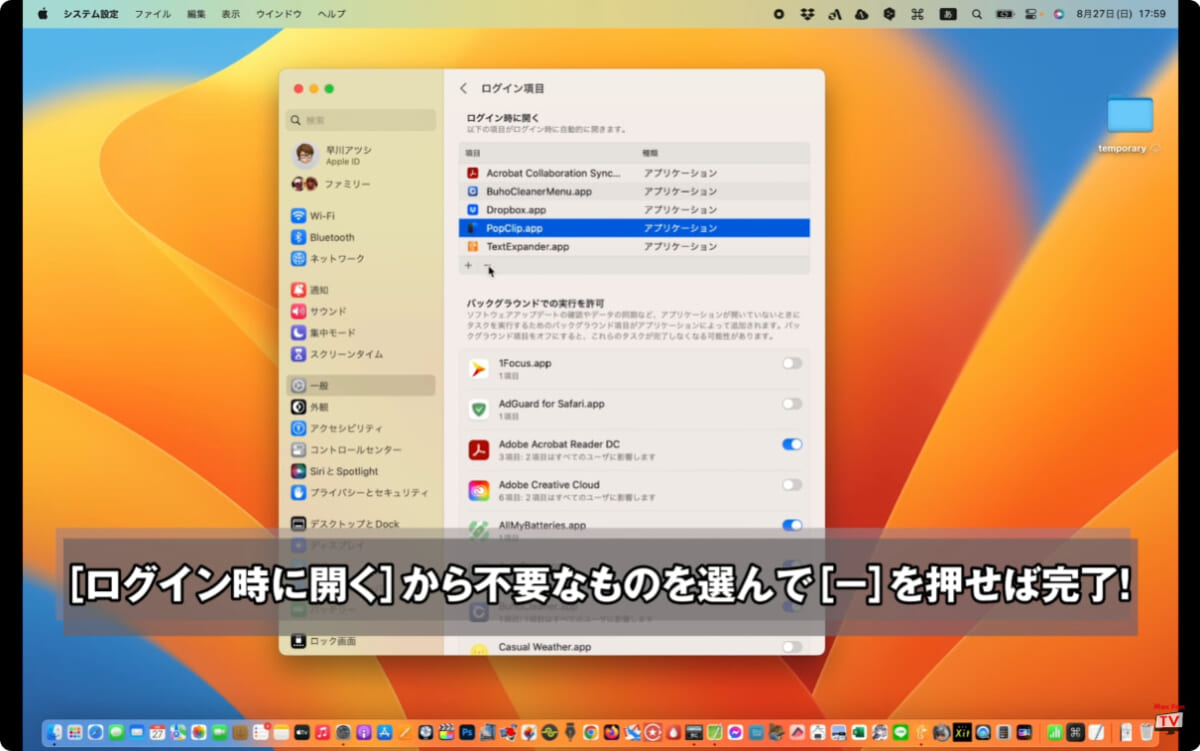Launch Safari from the Dock

(95, 733)
